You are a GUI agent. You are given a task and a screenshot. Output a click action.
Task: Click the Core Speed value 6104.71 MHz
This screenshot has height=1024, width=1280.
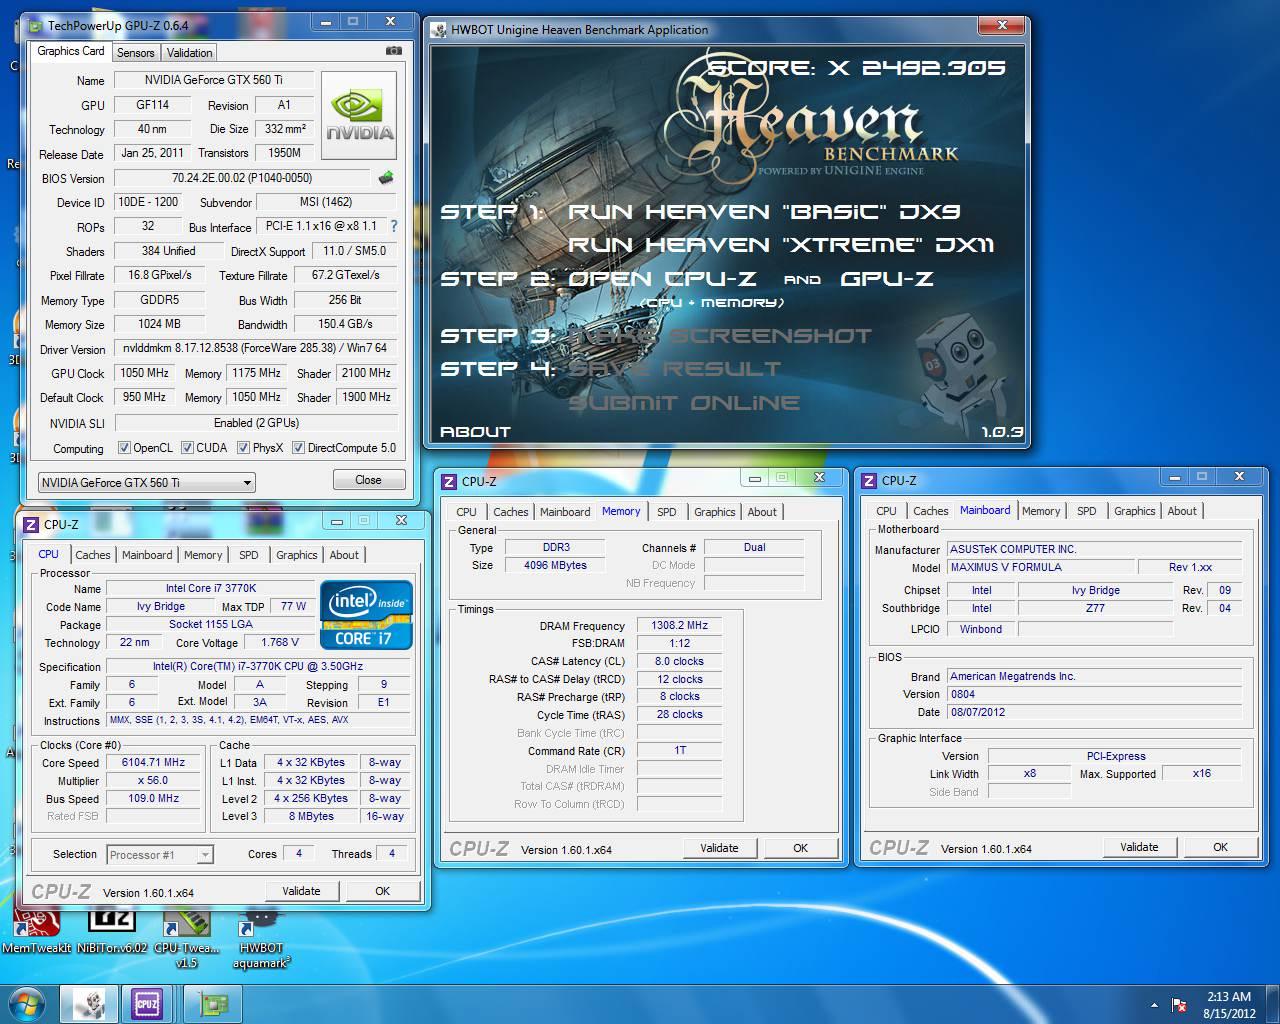tap(153, 762)
